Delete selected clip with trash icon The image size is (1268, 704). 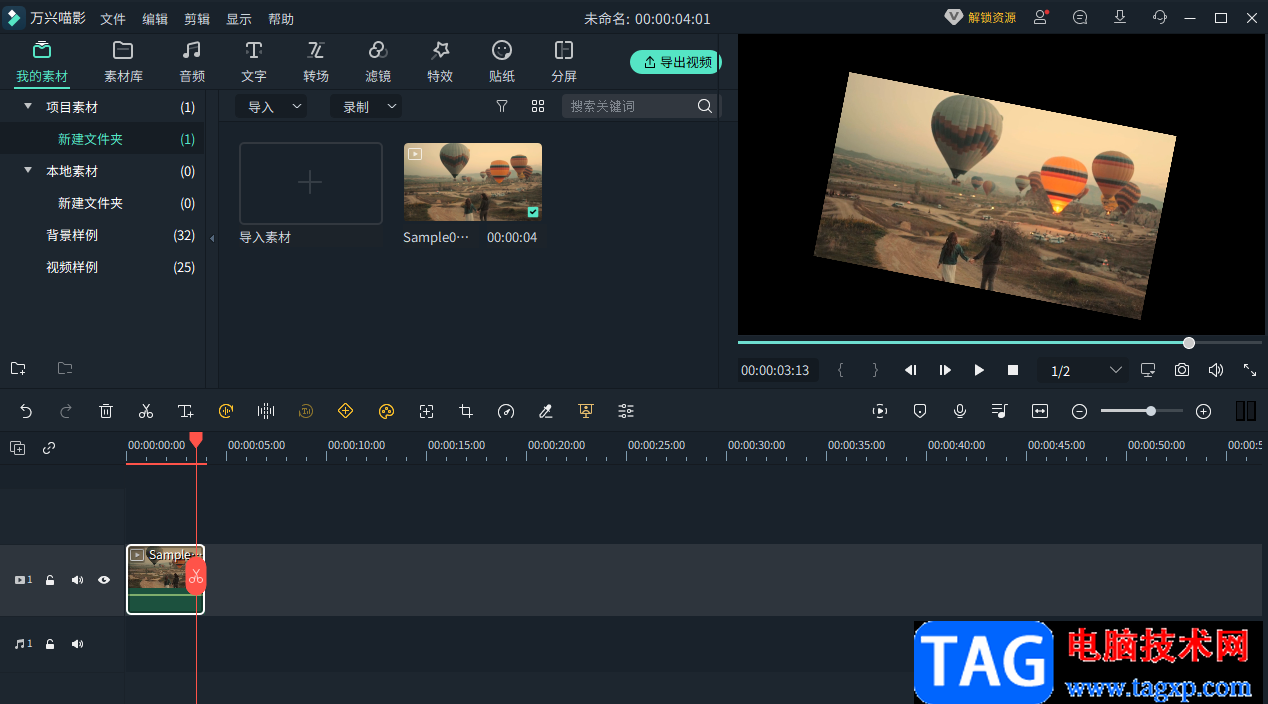pyautogui.click(x=106, y=411)
